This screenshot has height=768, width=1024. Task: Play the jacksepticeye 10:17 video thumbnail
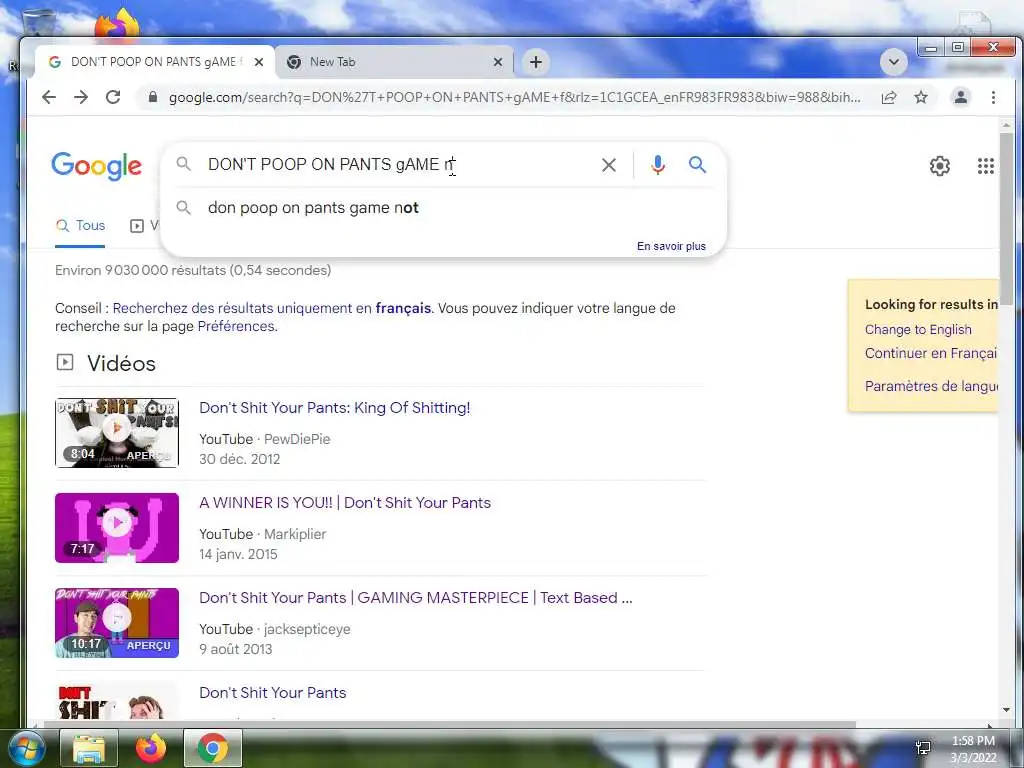pos(117,622)
